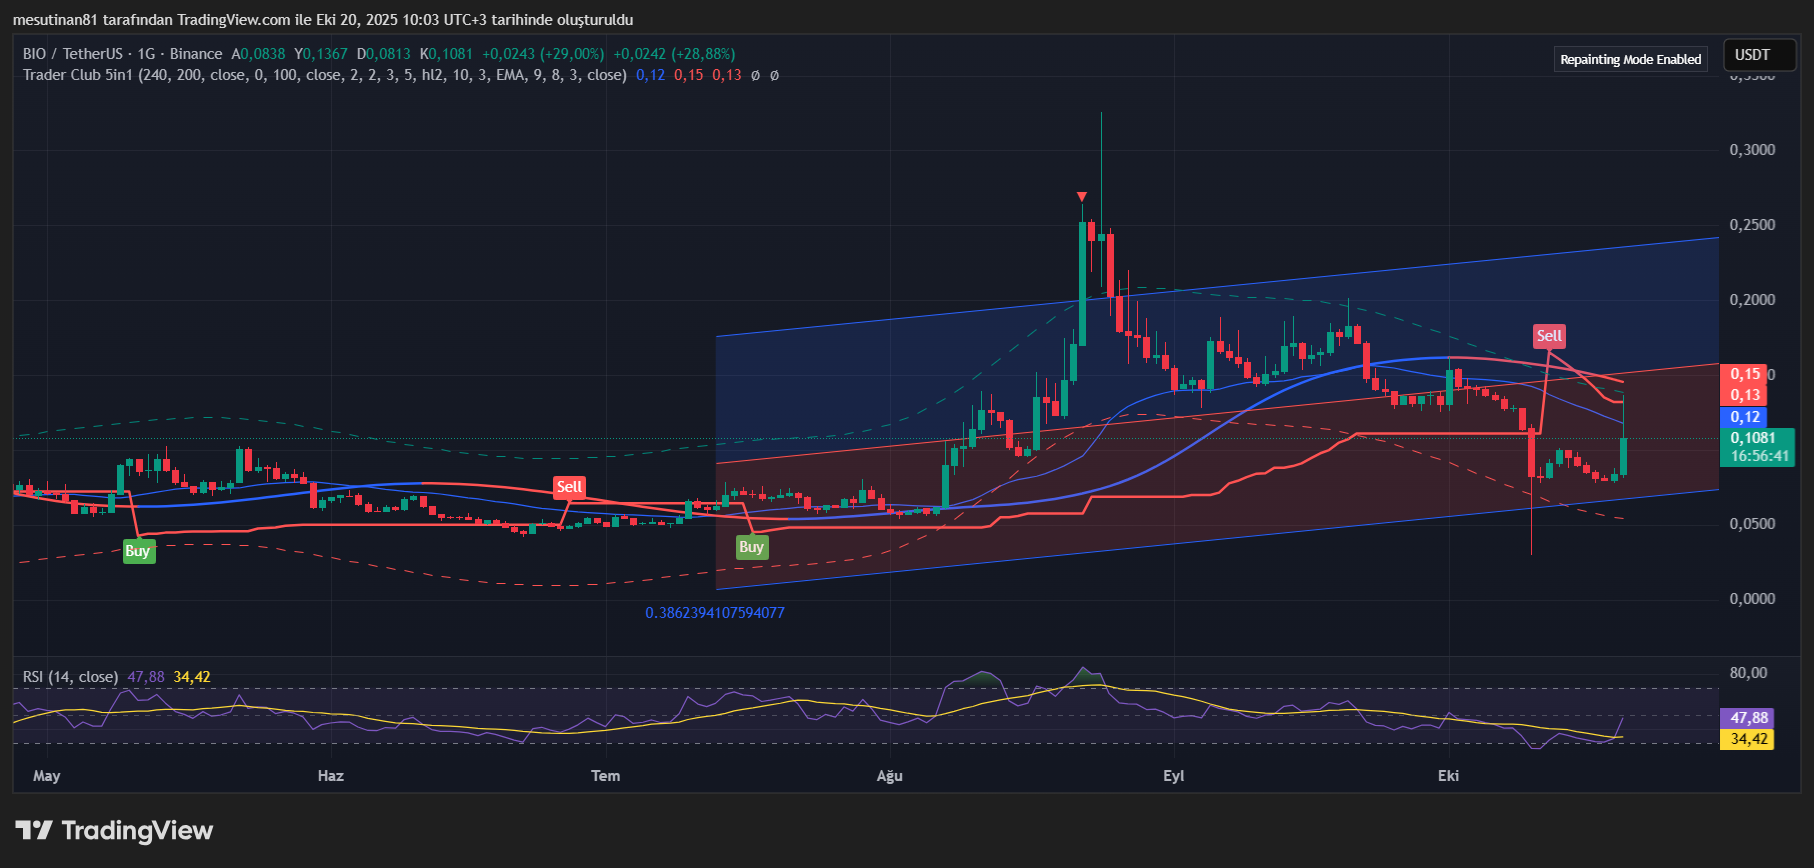Image resolution: width=1814 pixels, height=868 pixels.
Task: Click the green current price label 0,1081
Action: (x=1755, y=438)
